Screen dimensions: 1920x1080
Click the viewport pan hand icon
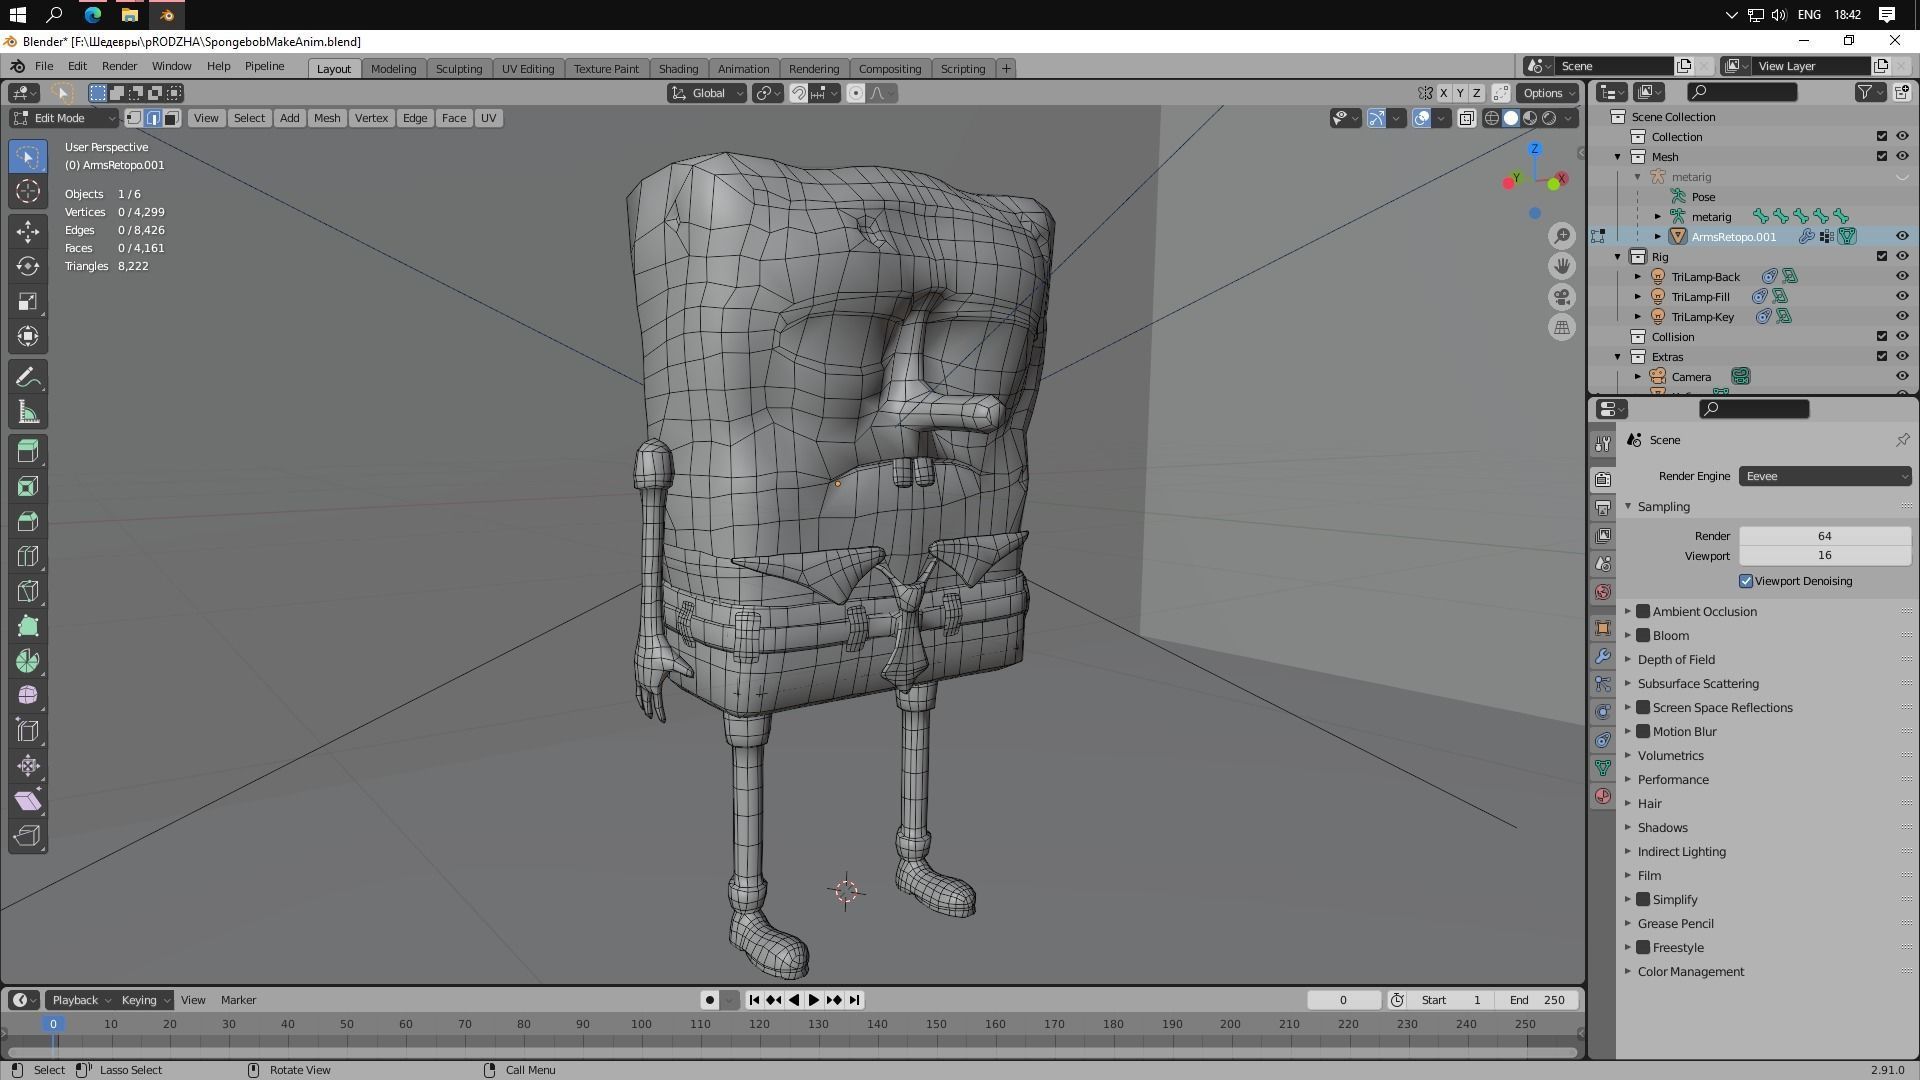pyautogui.click(x=1562, y=266)
